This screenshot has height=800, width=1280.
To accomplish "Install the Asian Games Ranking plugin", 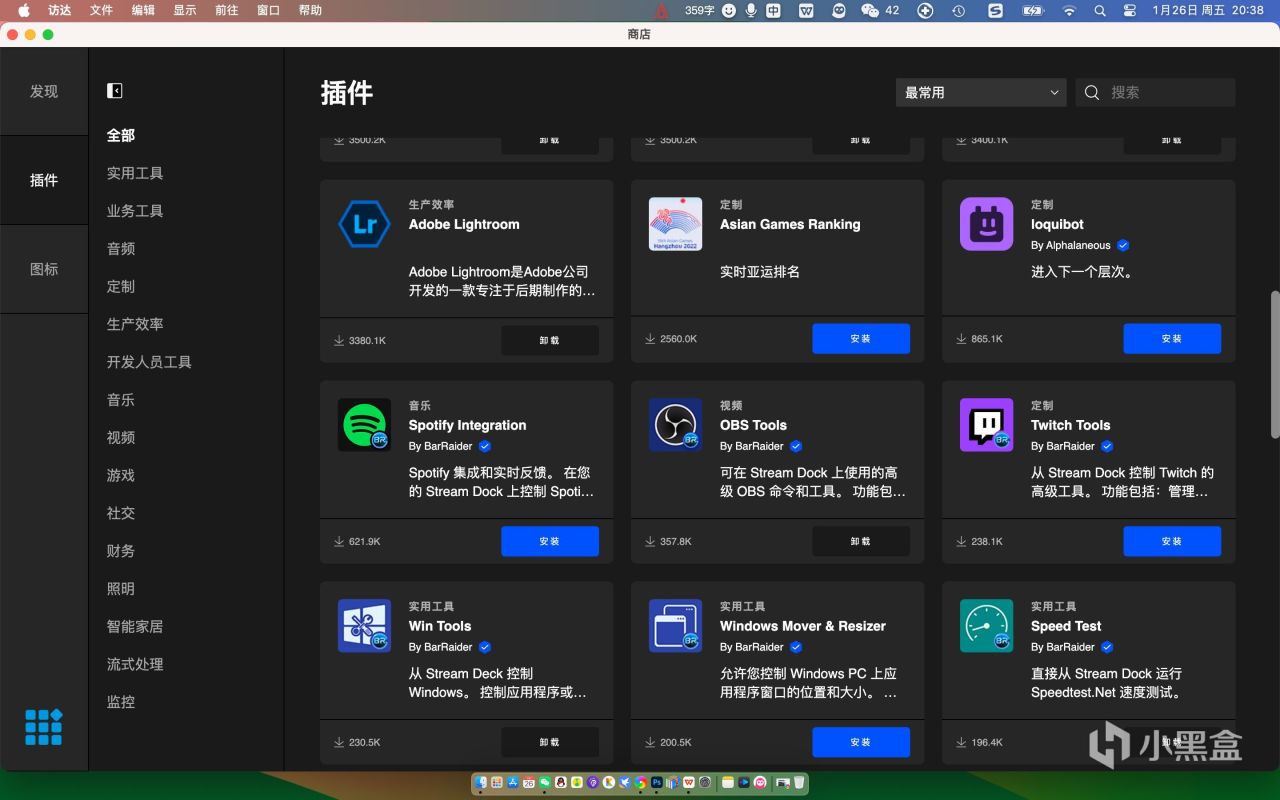I will click(861, 339).
